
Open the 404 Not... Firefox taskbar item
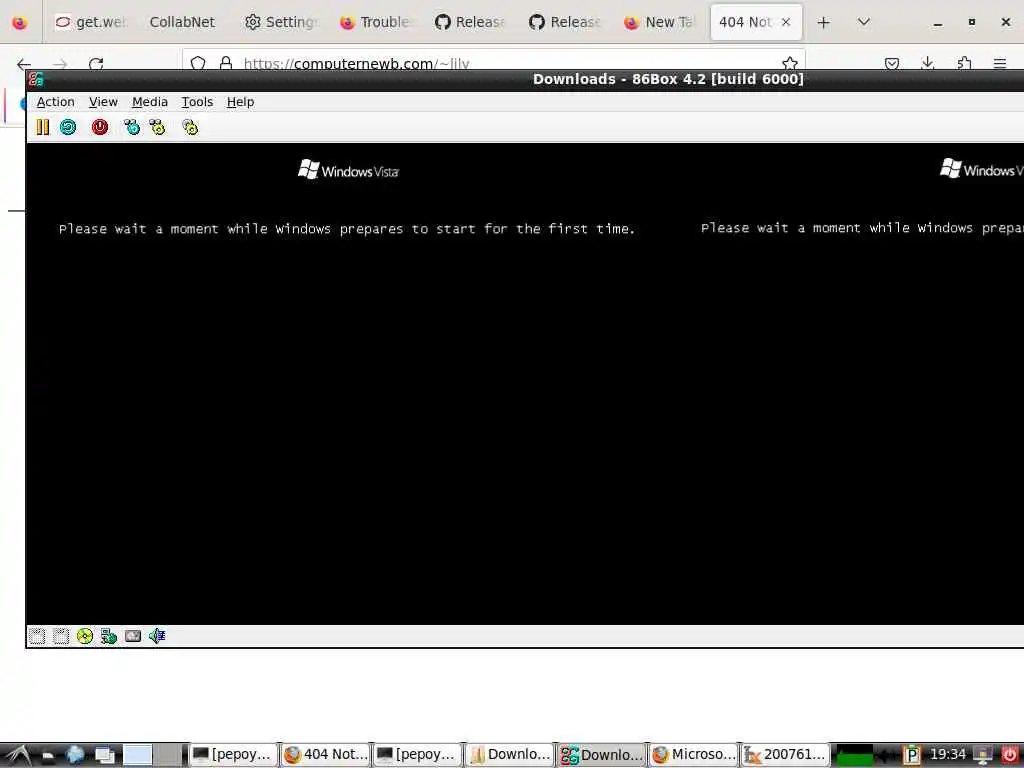(x=325, y=755)
